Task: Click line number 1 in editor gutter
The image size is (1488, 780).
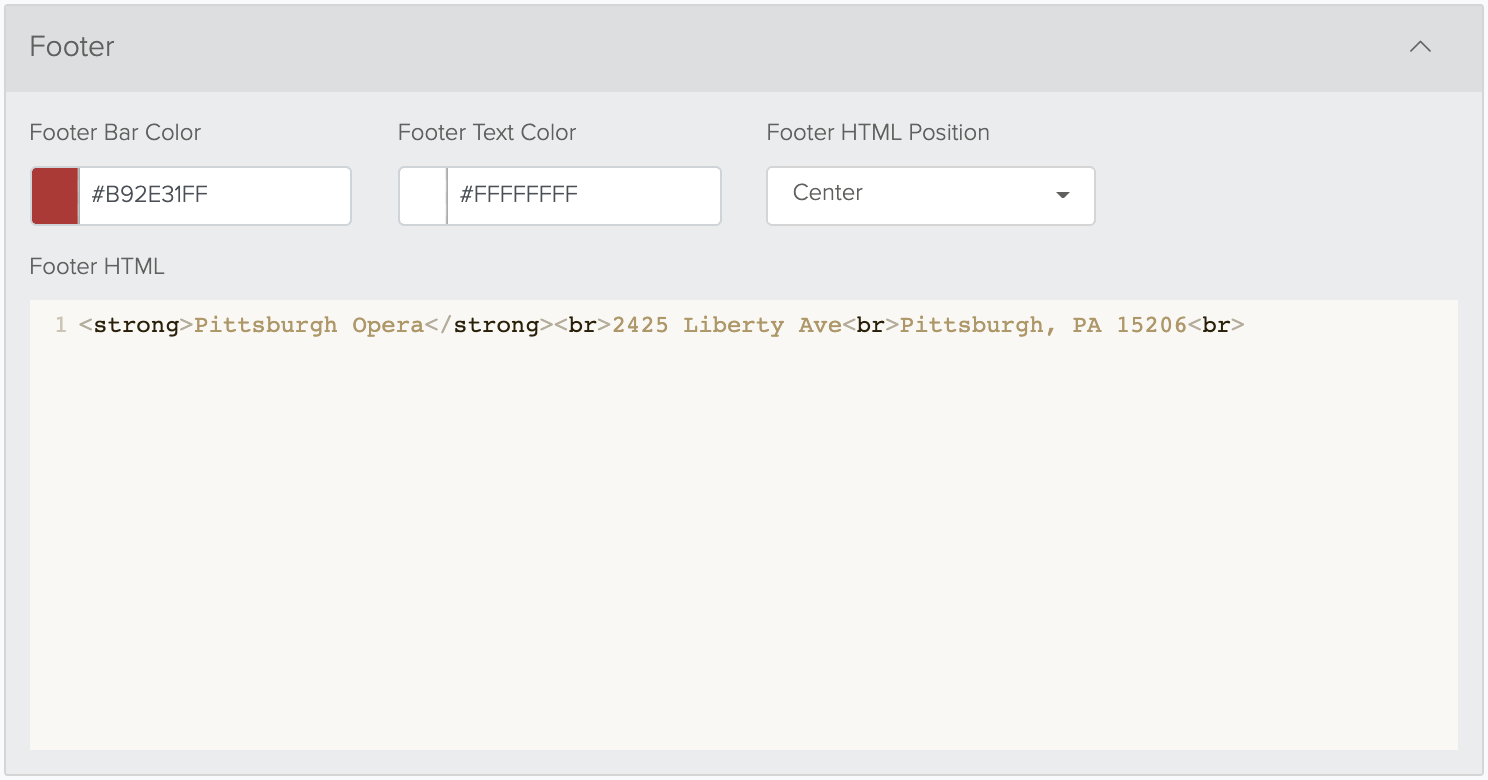Action: tap(60, 326)
